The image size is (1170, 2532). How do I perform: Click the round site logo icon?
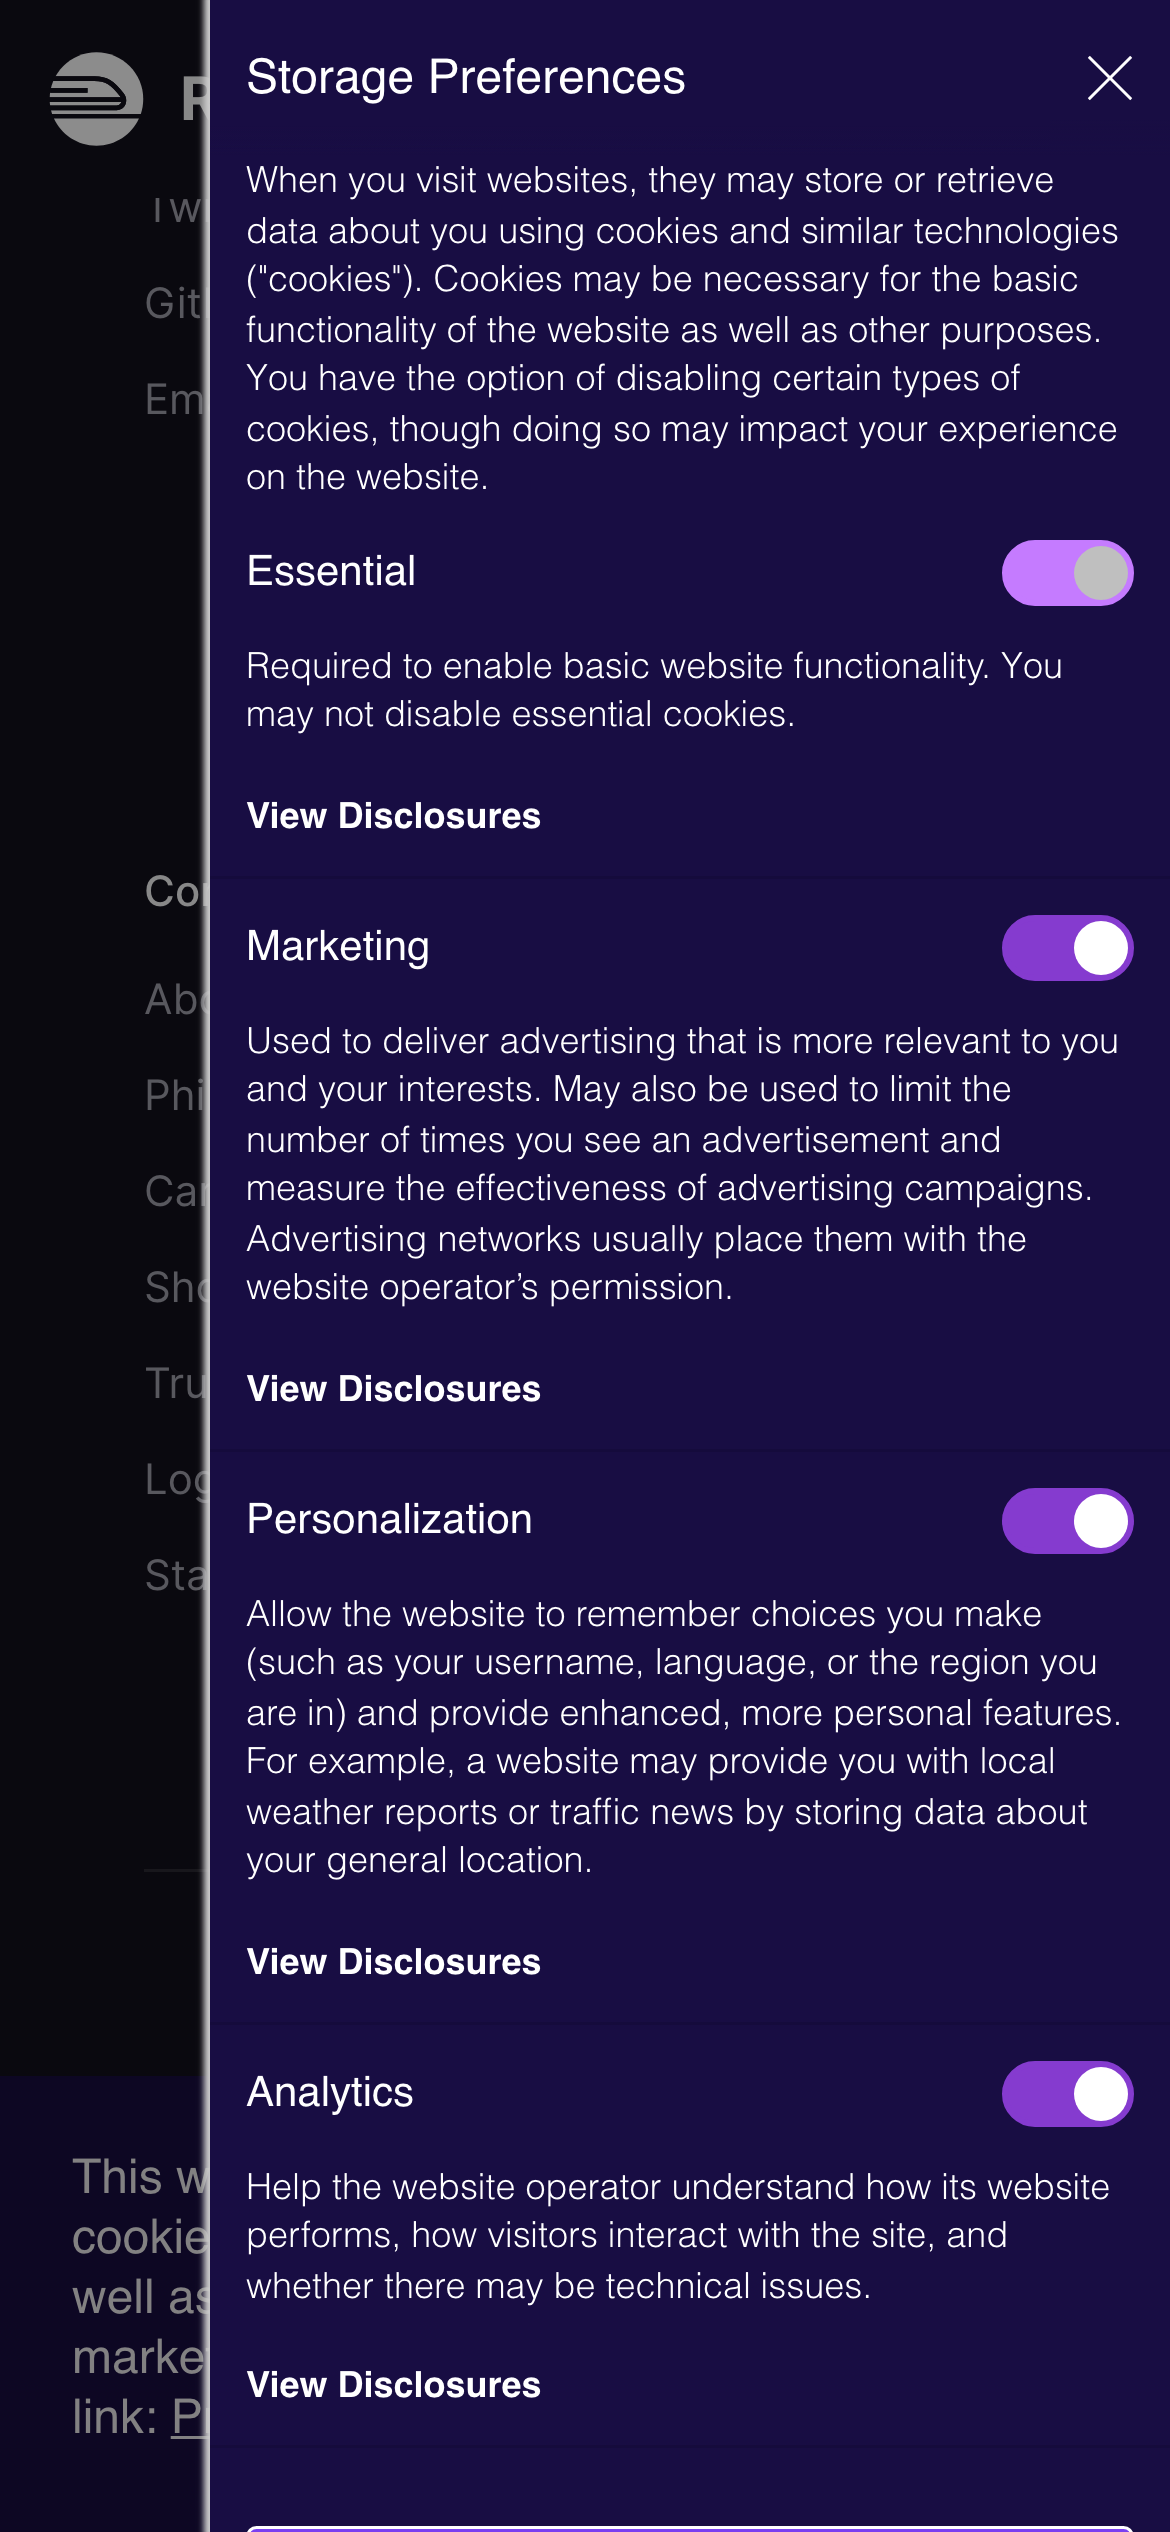(x=96, y=99)
